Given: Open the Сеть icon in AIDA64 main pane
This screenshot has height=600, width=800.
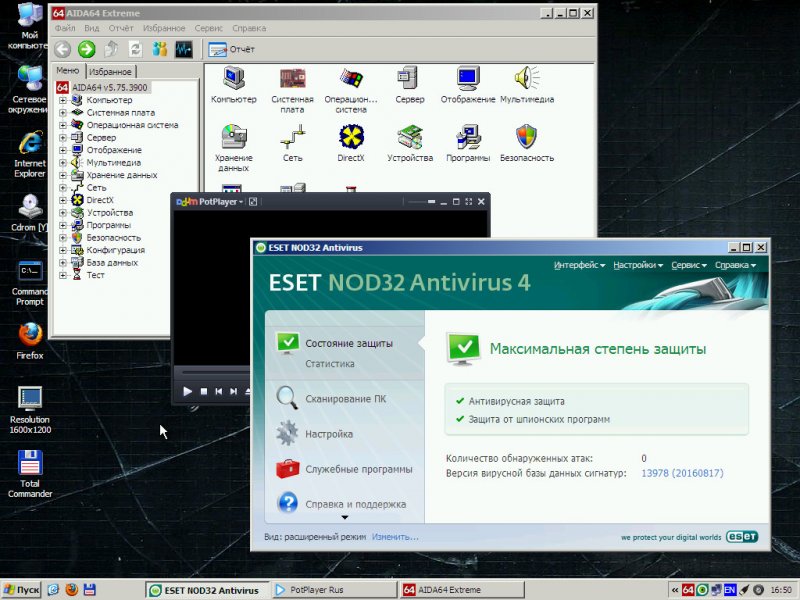Looking at the screenshot, I should (x=292, y=143).
